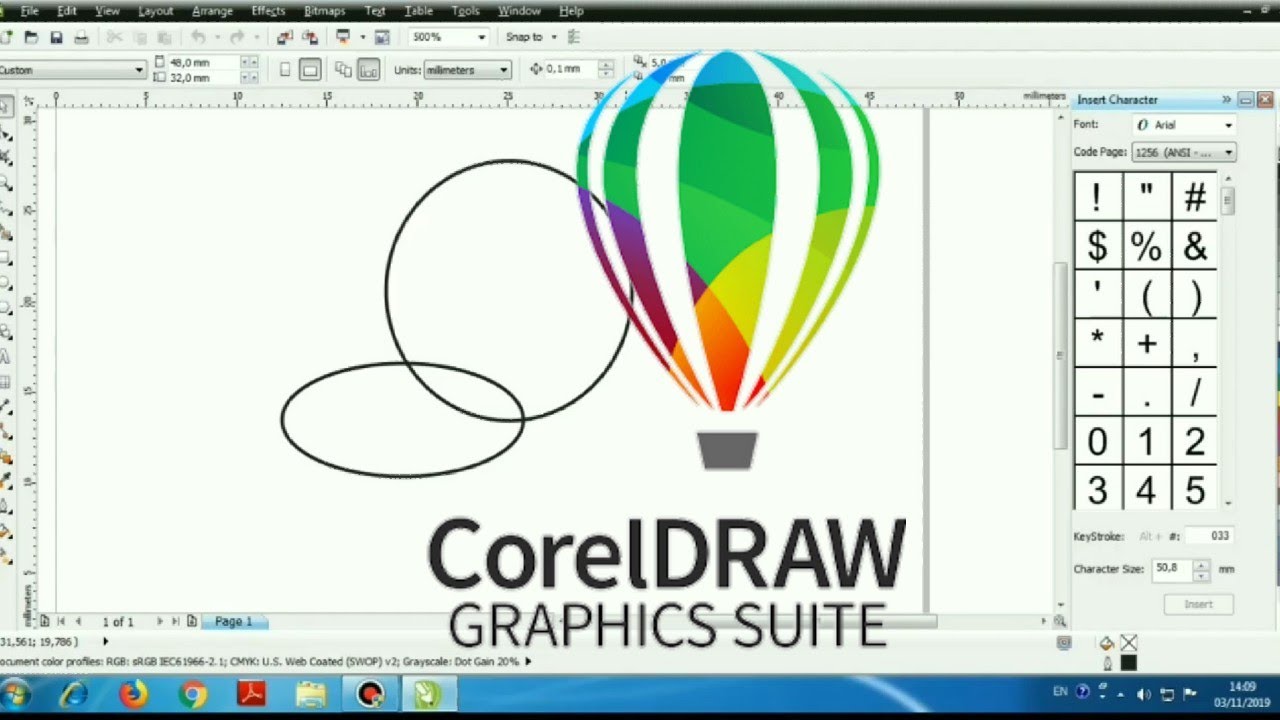Open the Tools menu
This screenshot has width=1280, height=720.
point(465,11)
